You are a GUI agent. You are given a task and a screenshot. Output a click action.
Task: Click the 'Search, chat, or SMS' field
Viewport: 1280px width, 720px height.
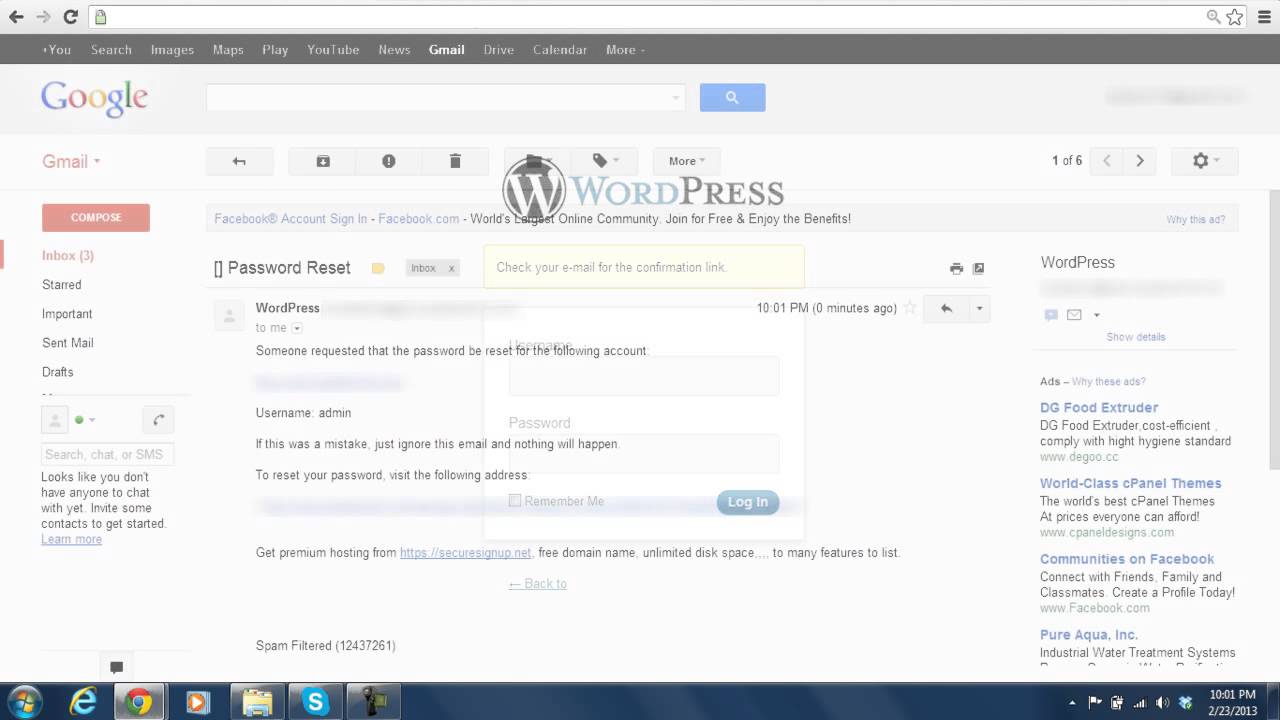tap(108, 454)
